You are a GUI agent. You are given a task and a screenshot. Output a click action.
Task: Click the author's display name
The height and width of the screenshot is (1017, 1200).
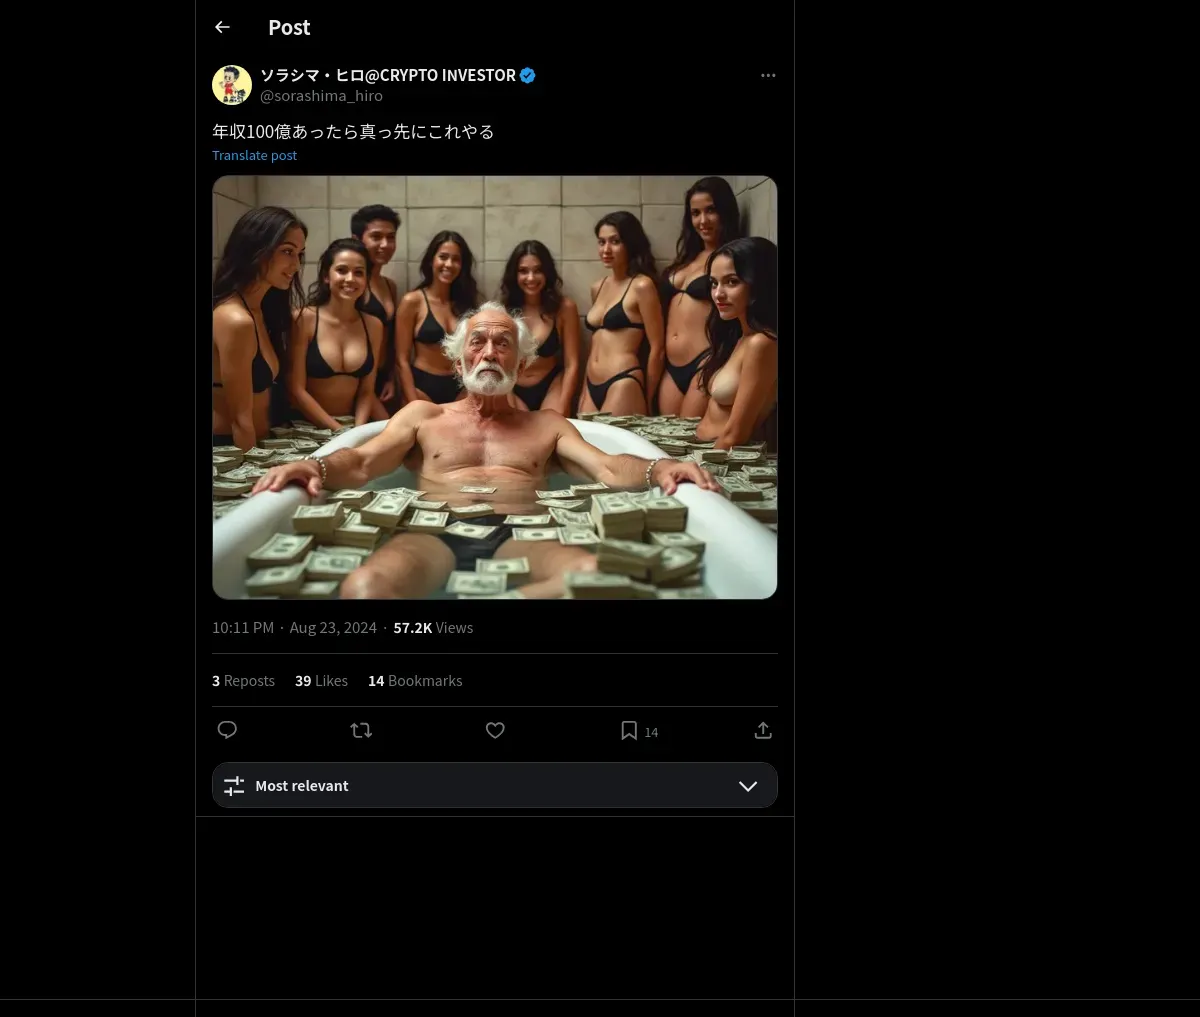coord(387,75)
